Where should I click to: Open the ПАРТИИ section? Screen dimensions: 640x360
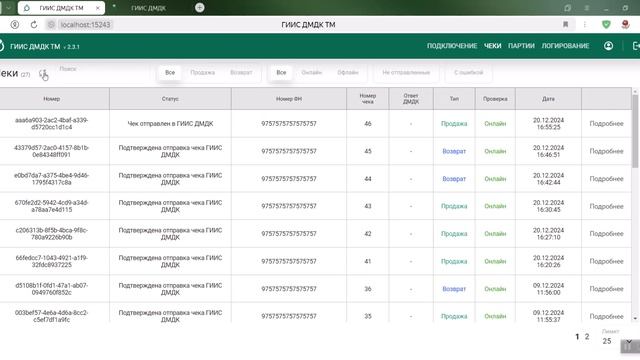[521, 46]
